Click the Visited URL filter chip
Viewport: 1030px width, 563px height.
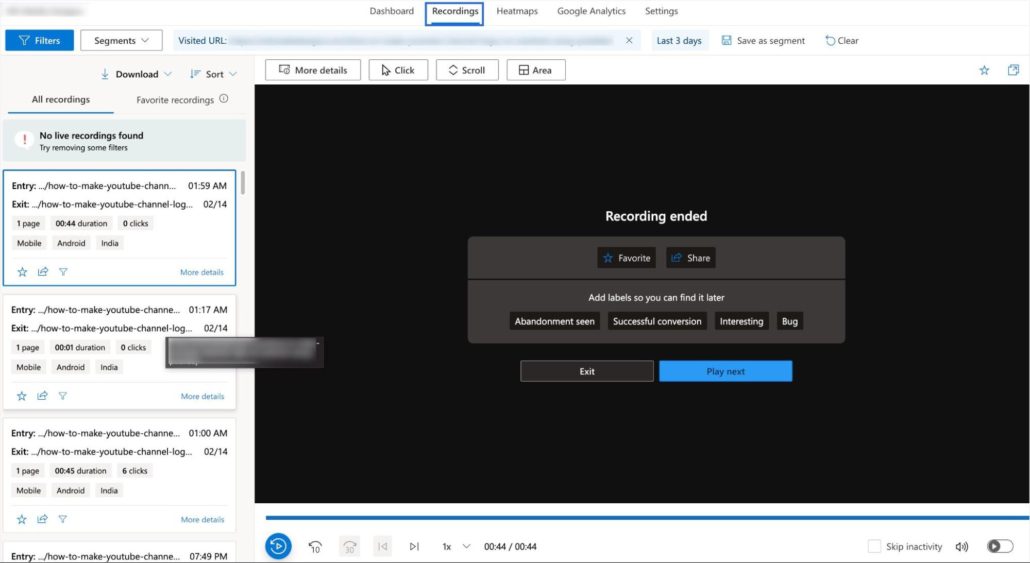pyautogui.click(x=407, y=41)
